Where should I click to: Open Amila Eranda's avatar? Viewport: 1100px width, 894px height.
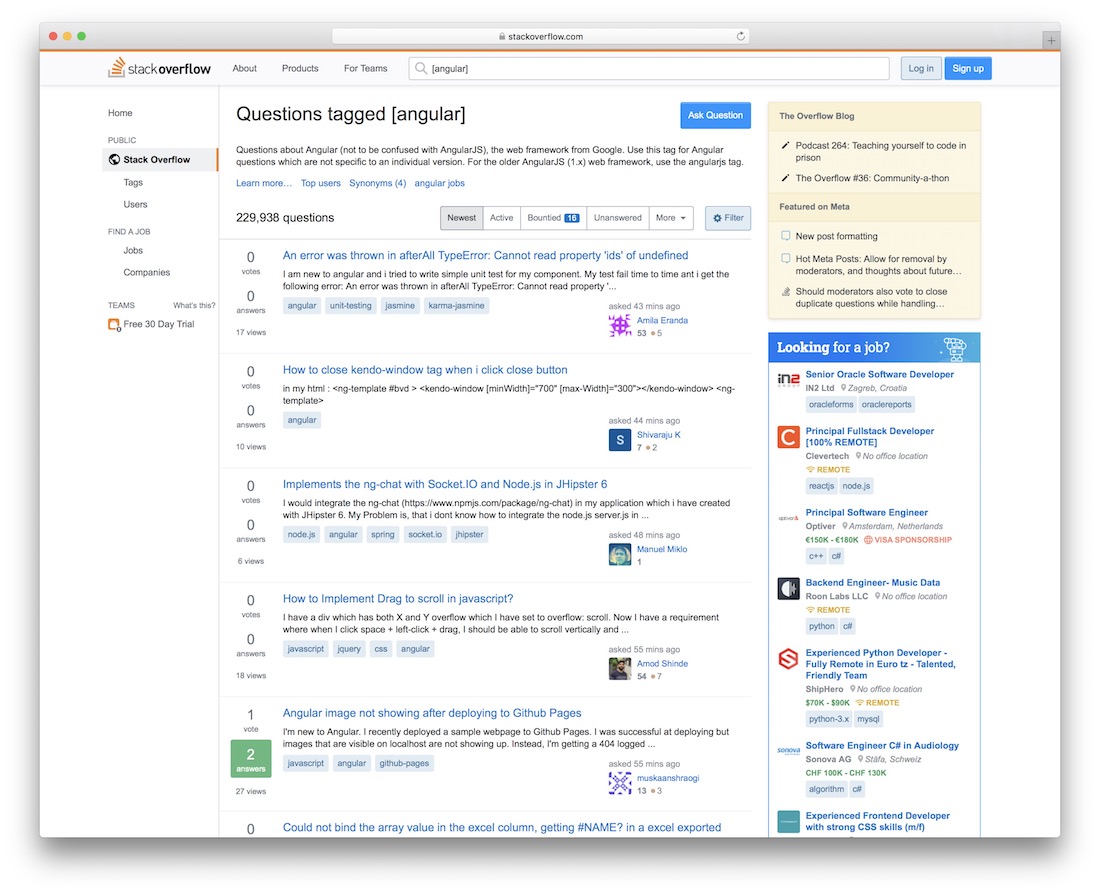[619, 326]
